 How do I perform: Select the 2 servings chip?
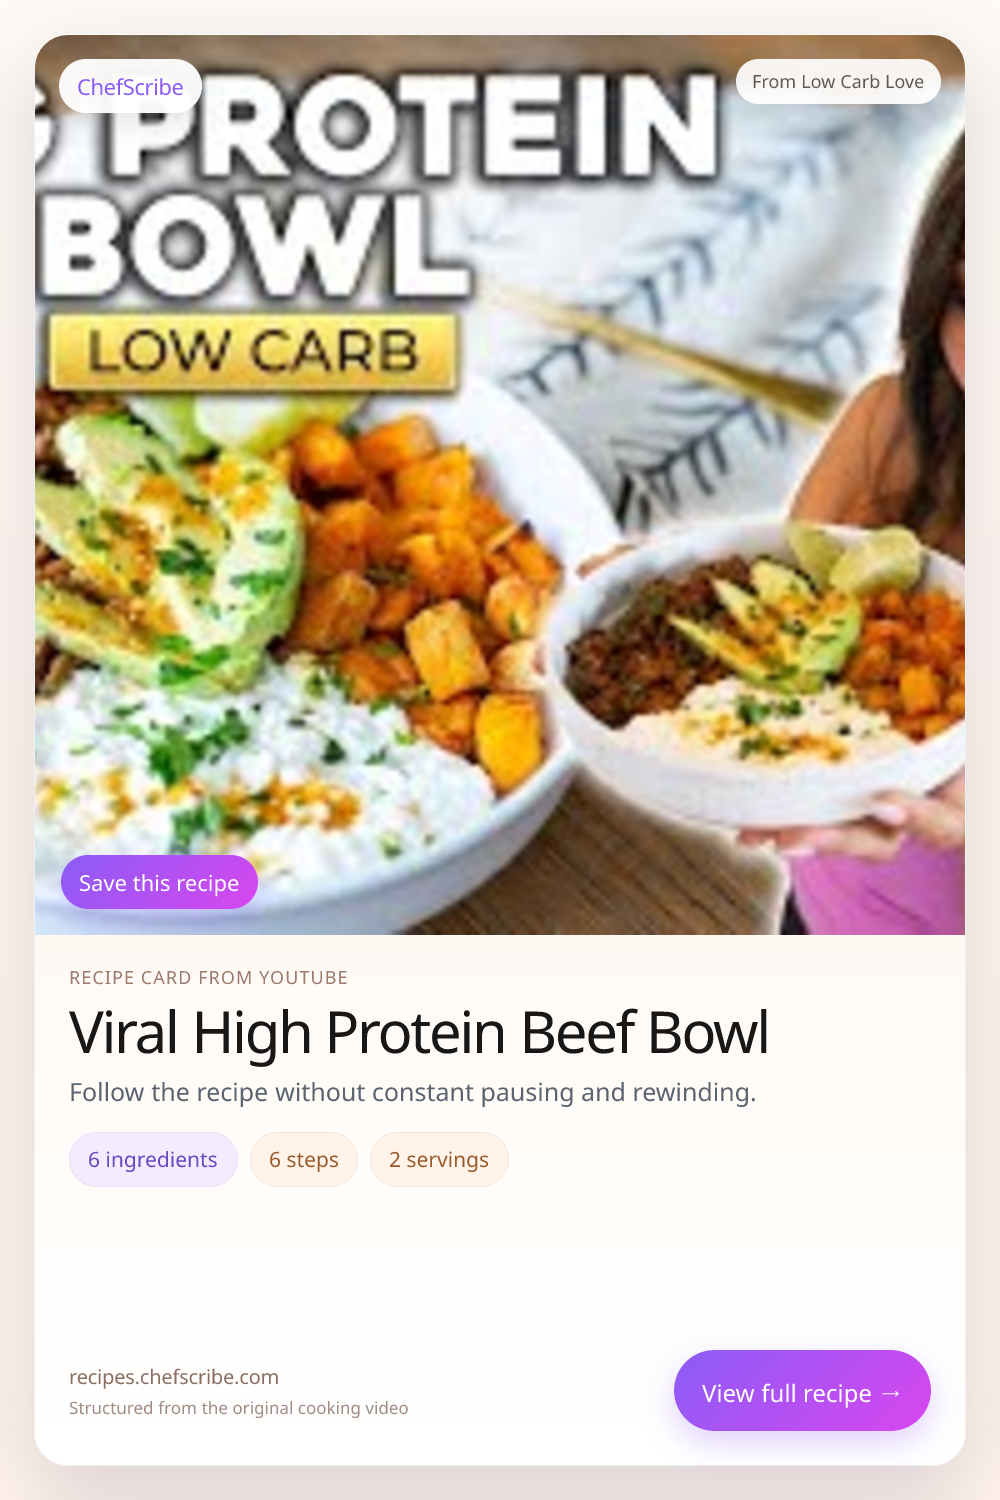[439, 1160]
